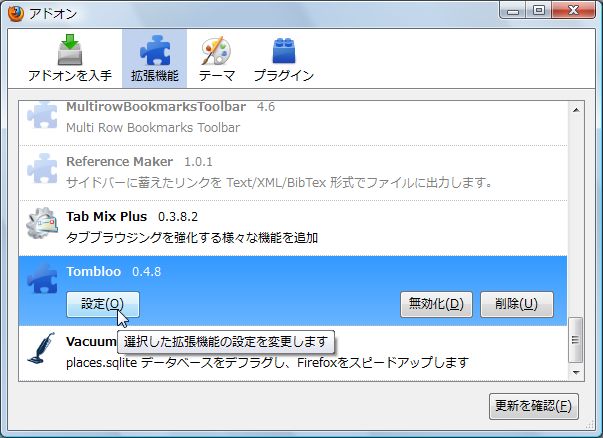Open the テーマ (Themes) palette tab
Viewport: 603px width, 438px height.
217,58
